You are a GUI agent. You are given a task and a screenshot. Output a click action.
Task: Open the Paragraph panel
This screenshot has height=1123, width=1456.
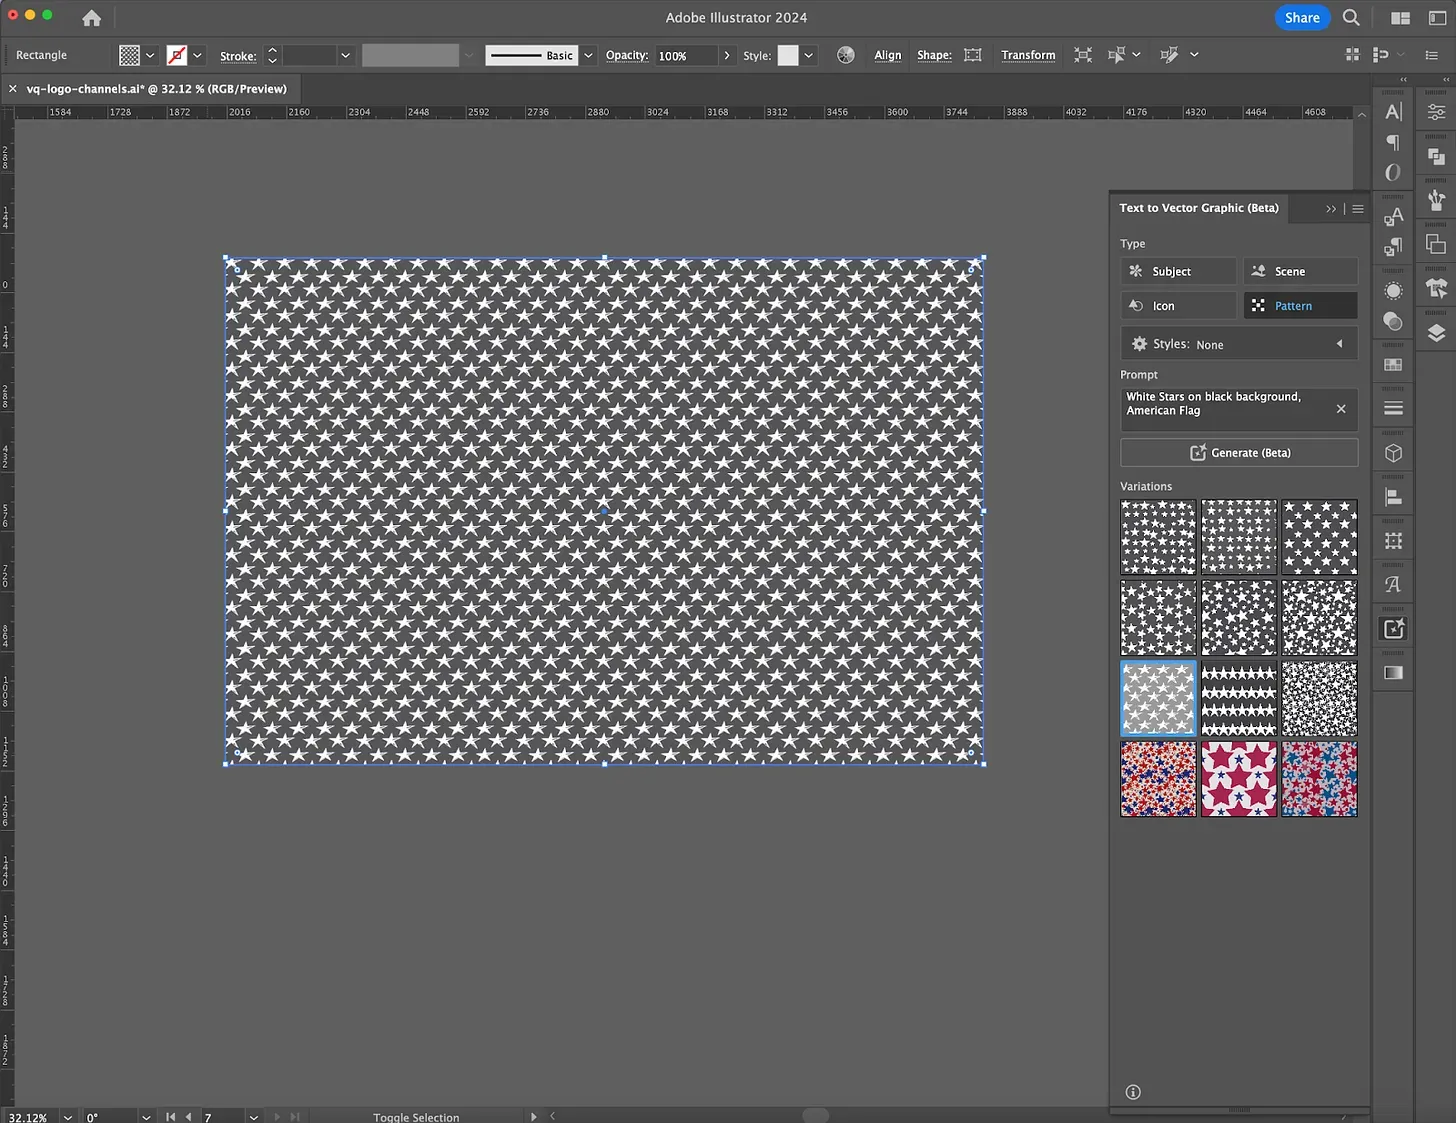pyautogui.click(x=1393, y=143)
